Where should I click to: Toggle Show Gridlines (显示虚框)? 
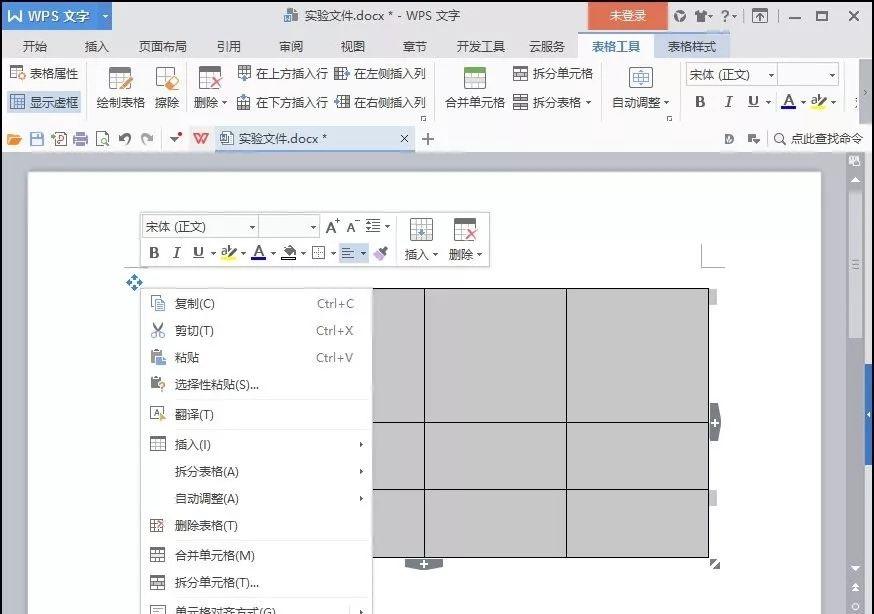44,102
